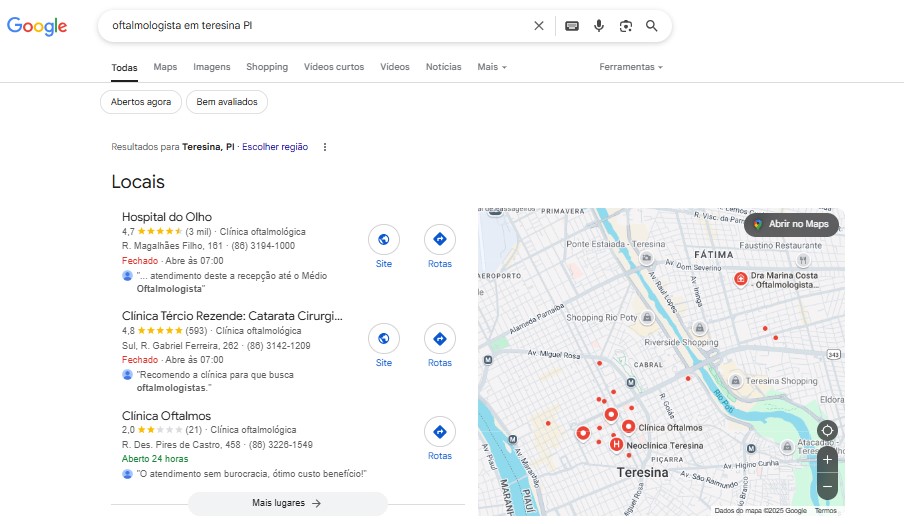Click the magnifying glass search icon

click(651, 25)
